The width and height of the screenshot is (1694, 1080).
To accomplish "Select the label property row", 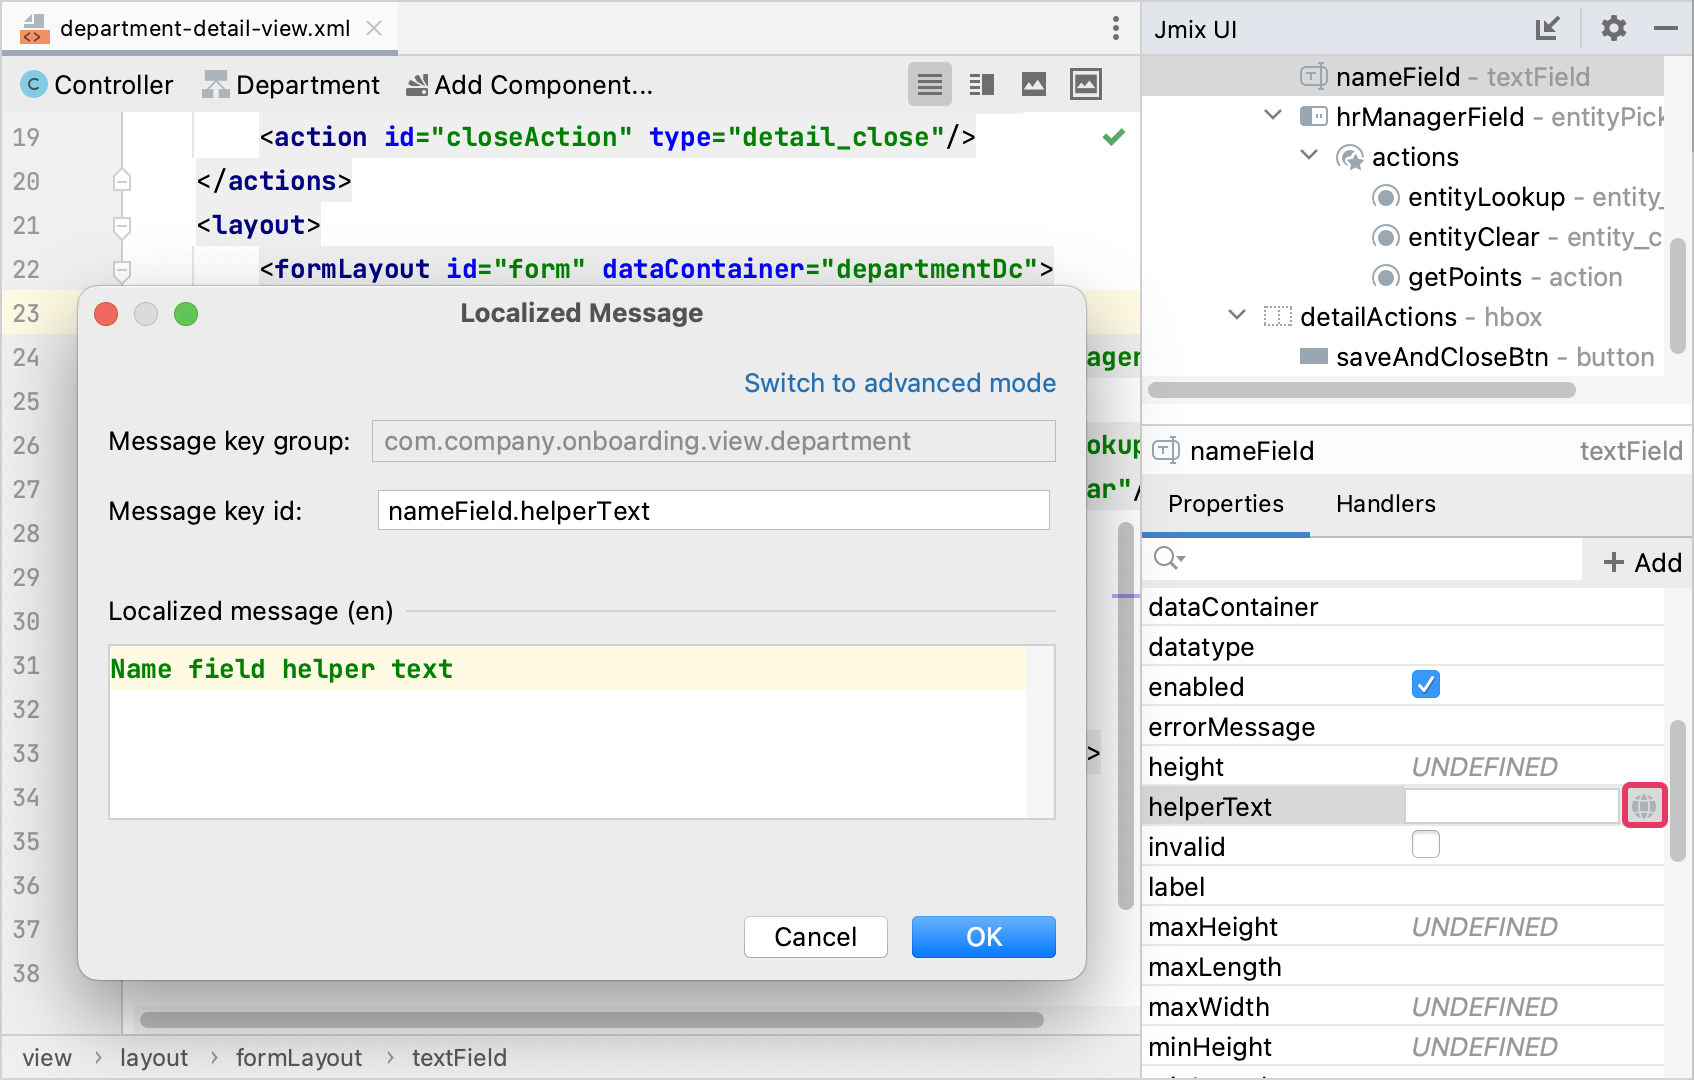I will (x=1403, y=887).
